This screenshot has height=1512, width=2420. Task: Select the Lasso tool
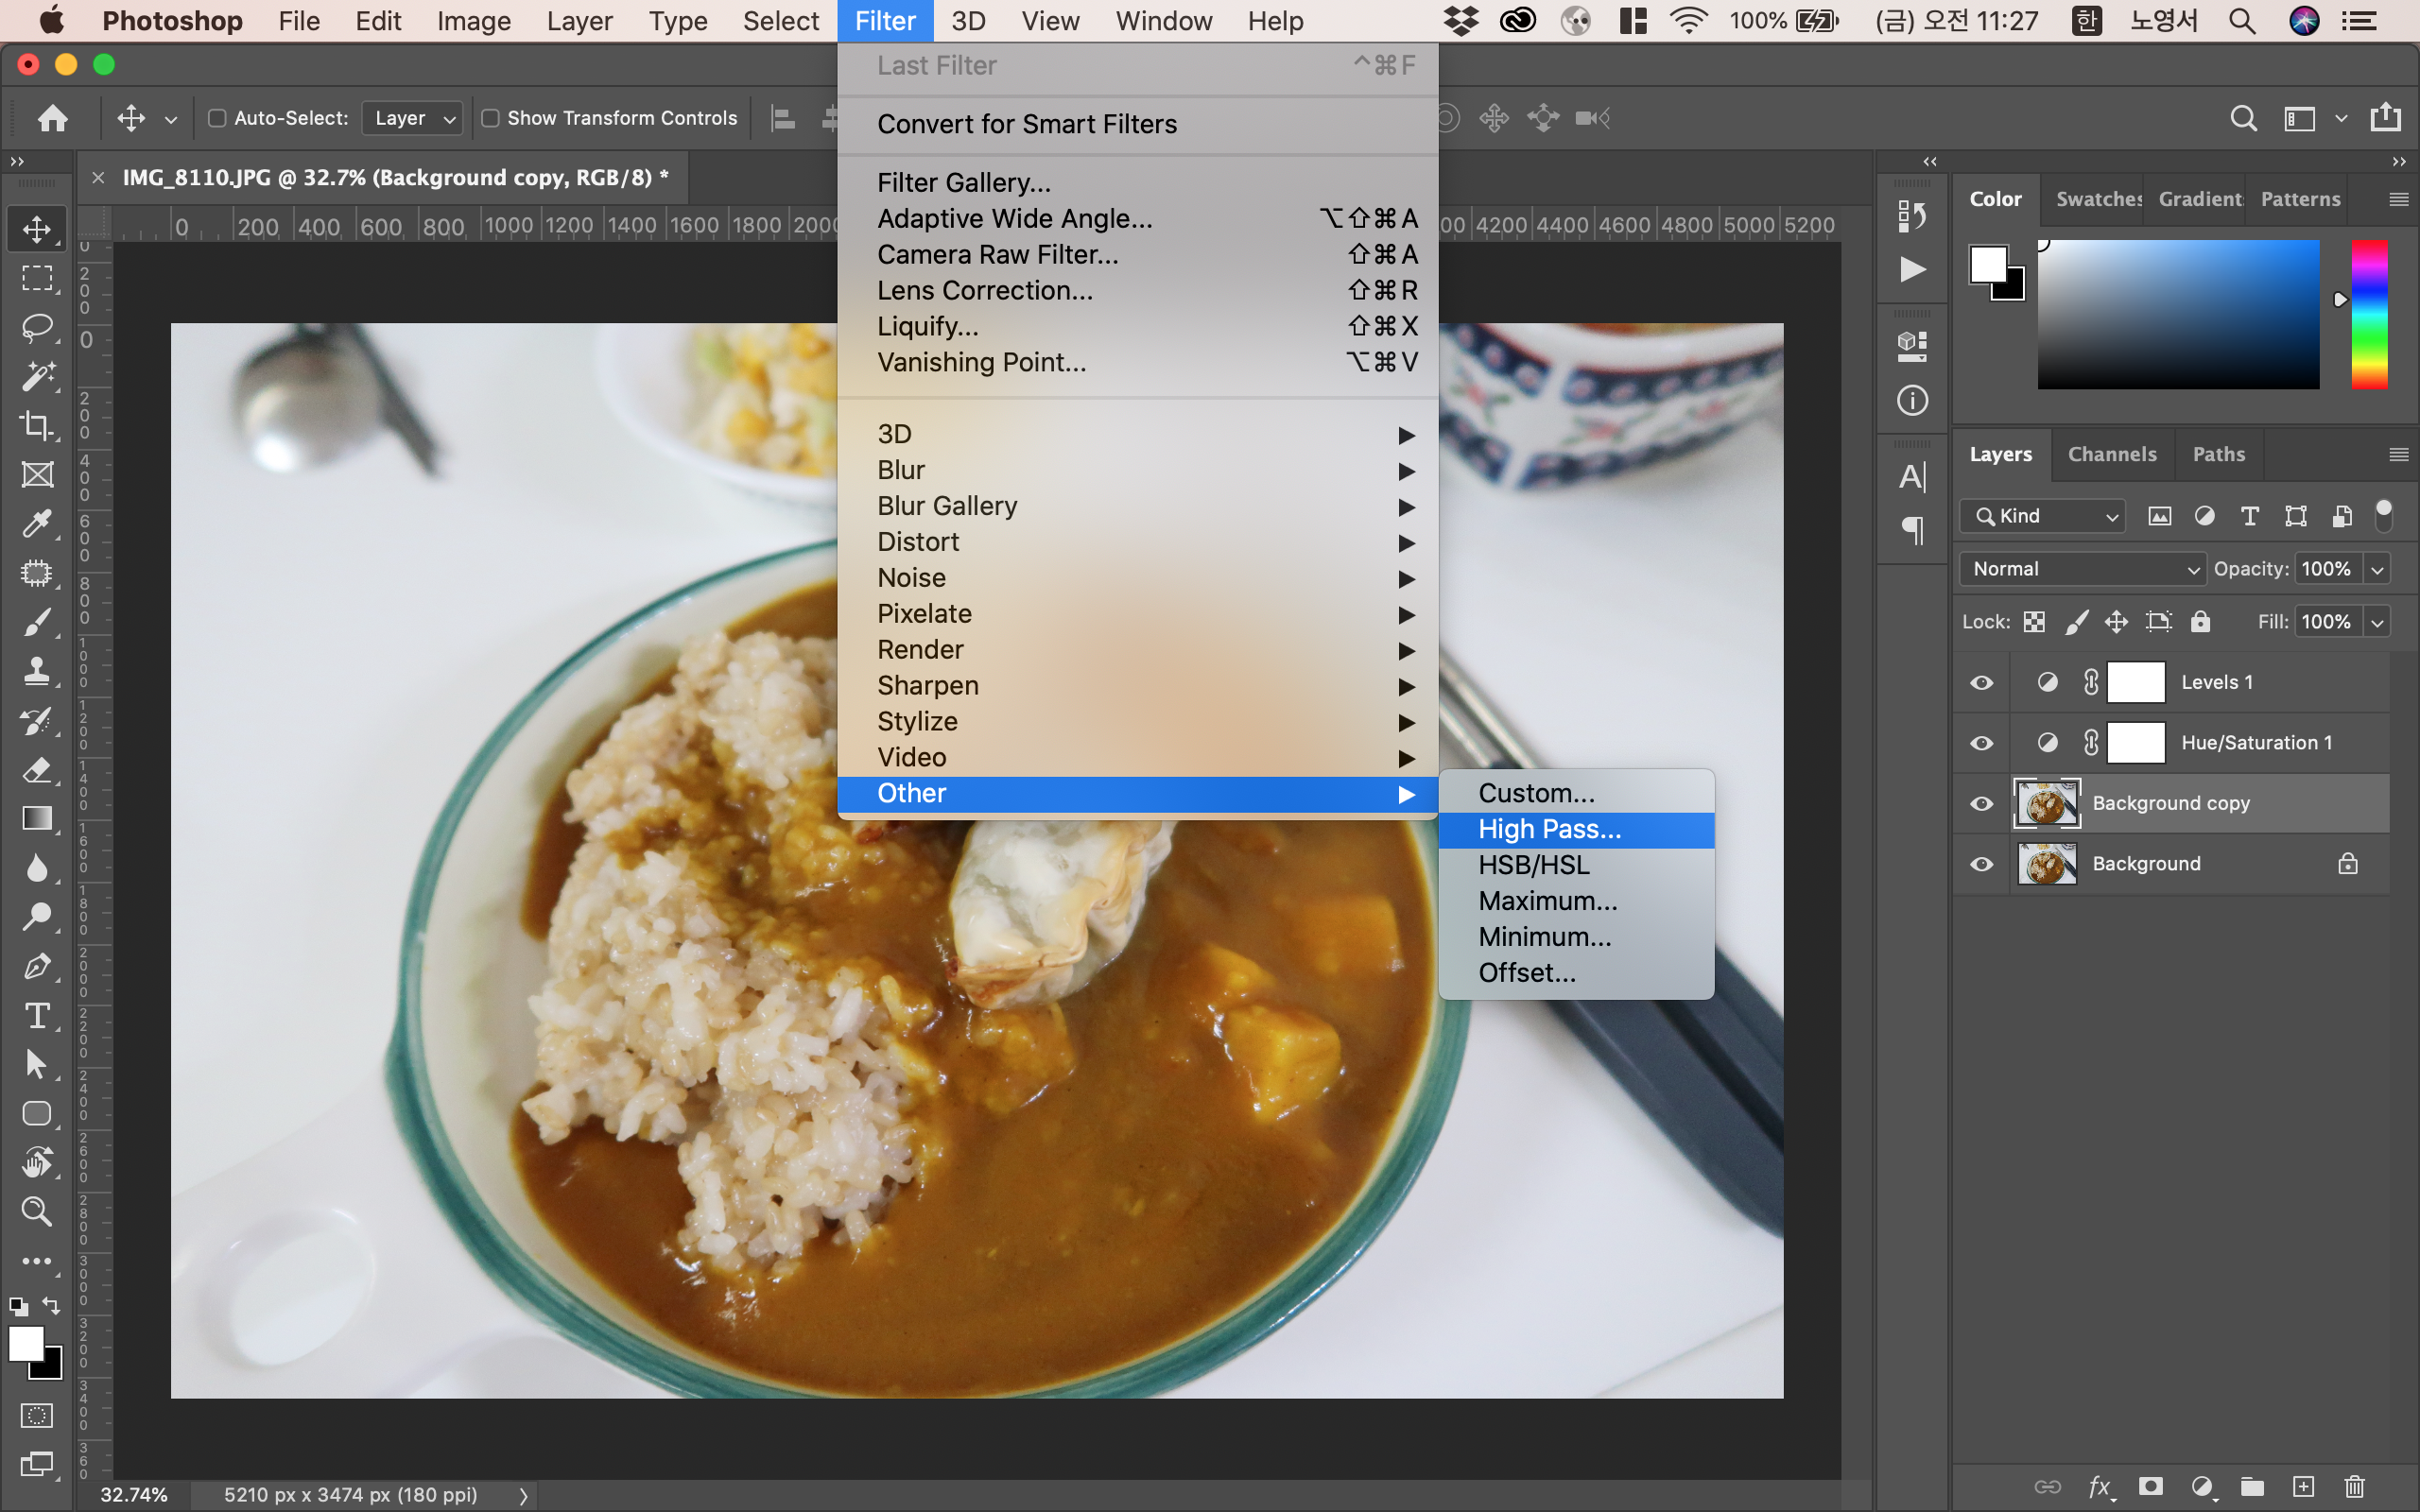(37, 327)
